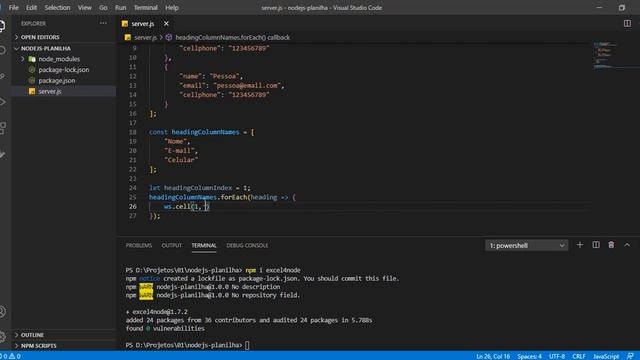Show errors and warnings count in status bar
This screenshot has width=640, height=360.
(x=11, y=356)
